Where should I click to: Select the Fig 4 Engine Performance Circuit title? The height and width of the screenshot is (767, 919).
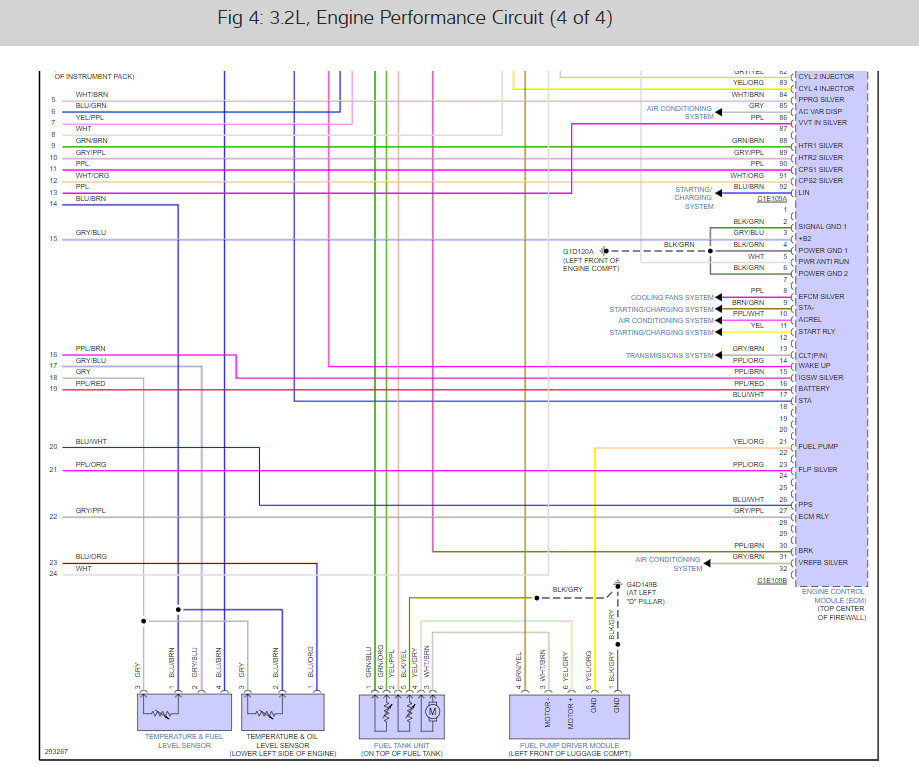[415, 18]
